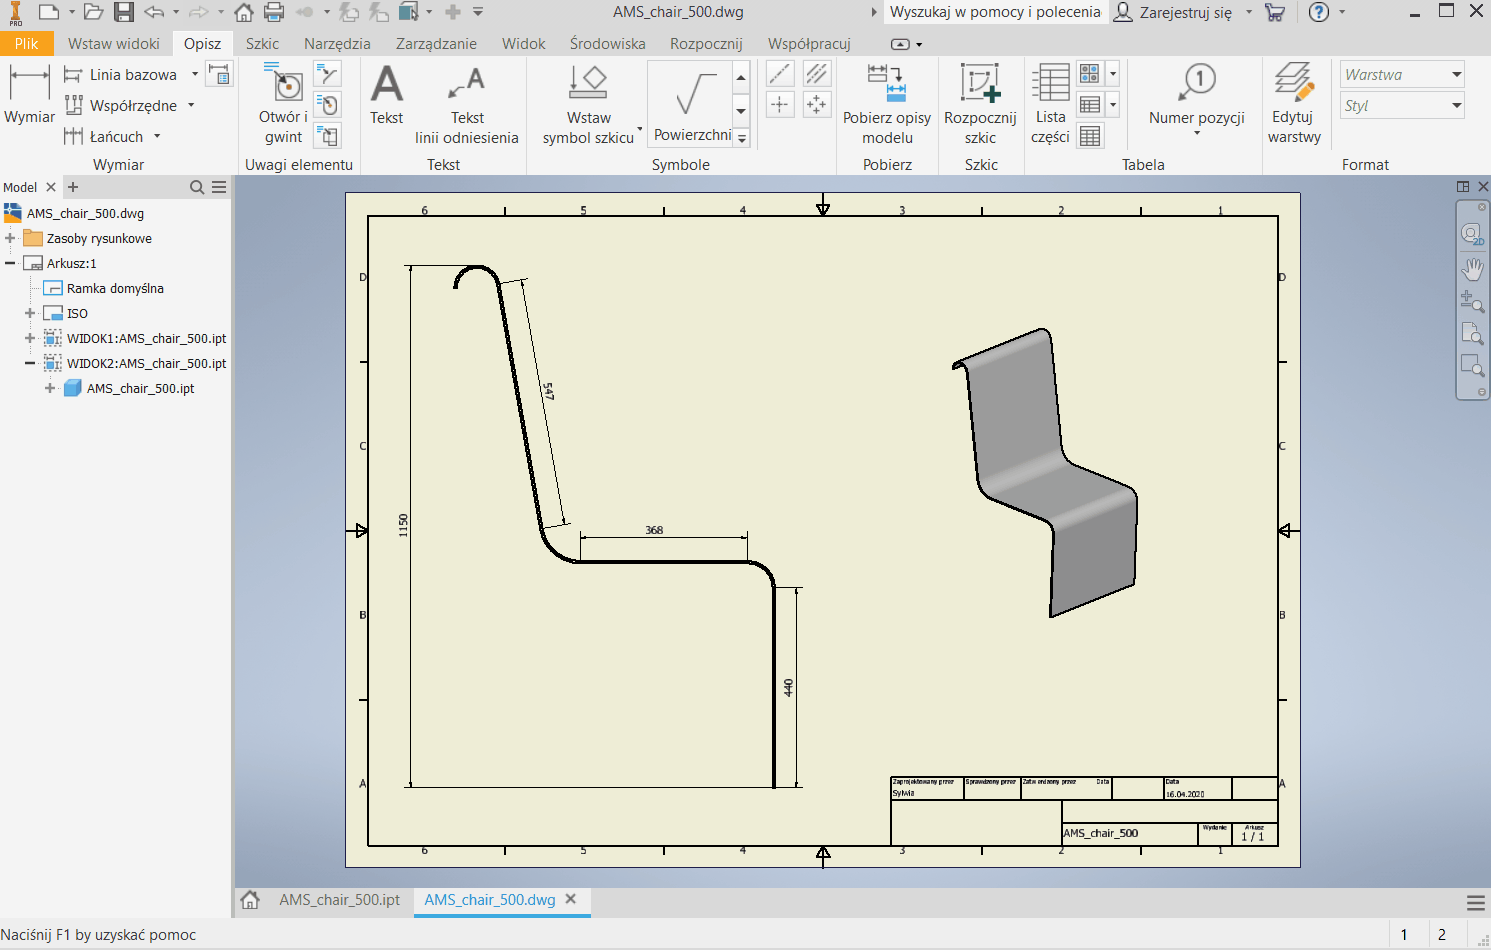1491x950 pixels.
Task: Open the Styl style dropdown
Action: 1456,105
